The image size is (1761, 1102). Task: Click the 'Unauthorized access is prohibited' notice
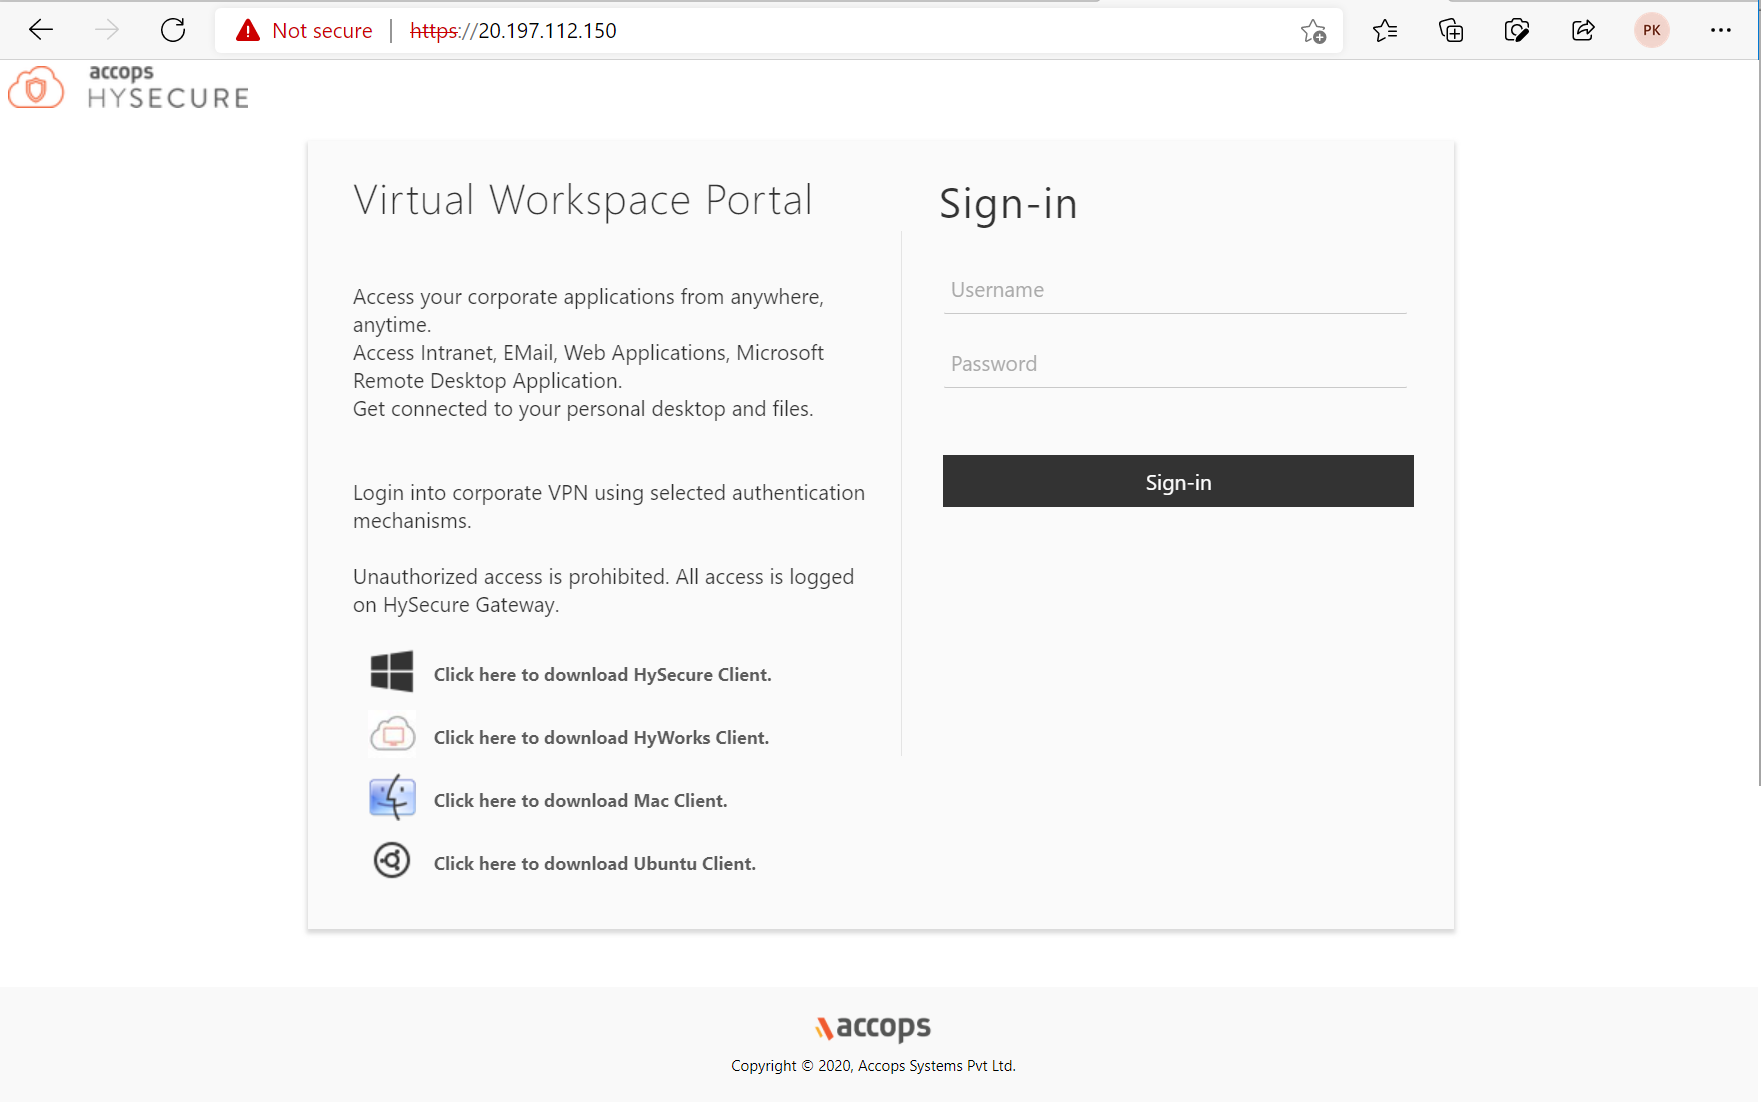(x=603, y=591)
